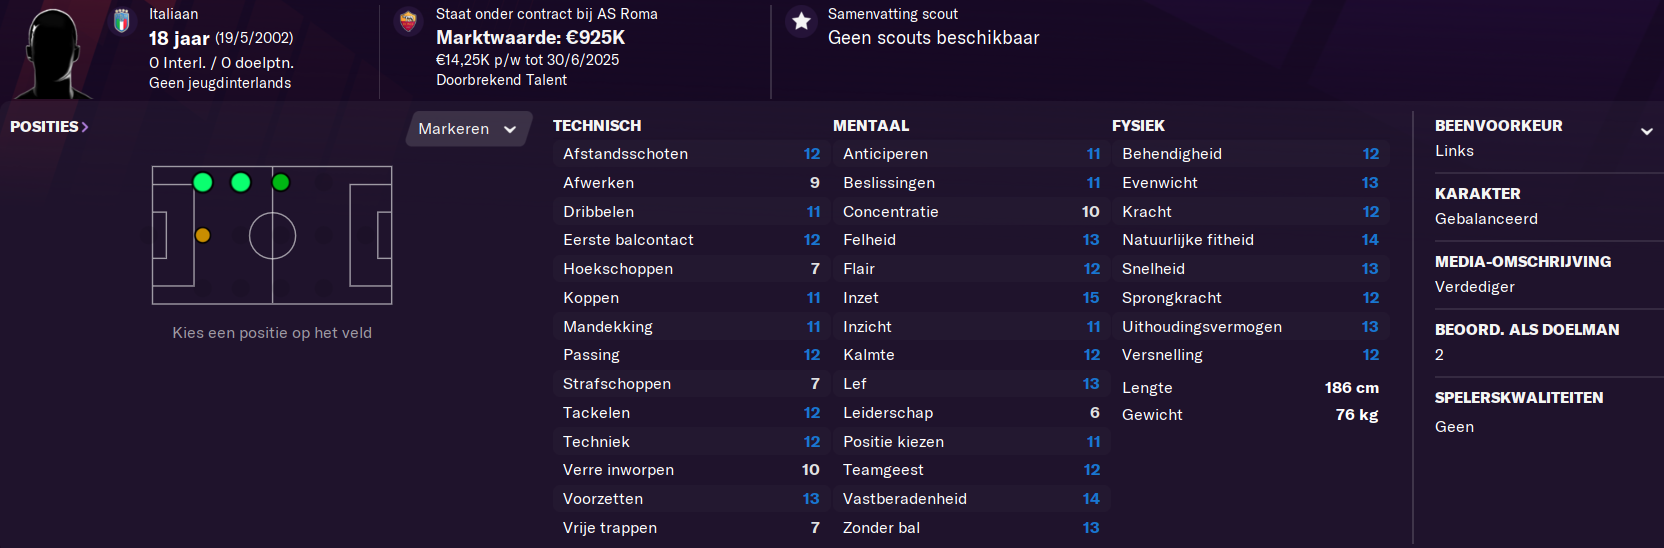
Task: Click the Spelerskwaliteiten heading
Action: pyautogui.click(x=1519, y=398)
